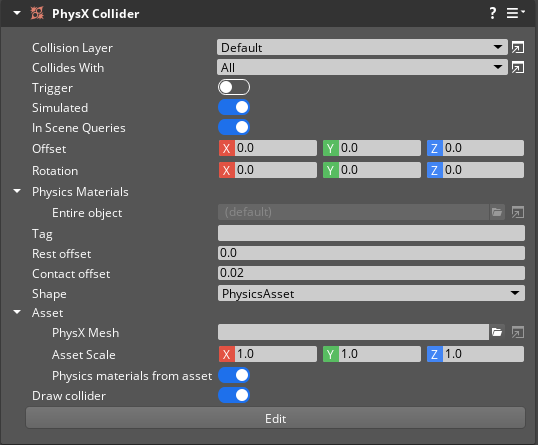
Task: Collapse the Physics Materials section
Action: tap(17, 191)
